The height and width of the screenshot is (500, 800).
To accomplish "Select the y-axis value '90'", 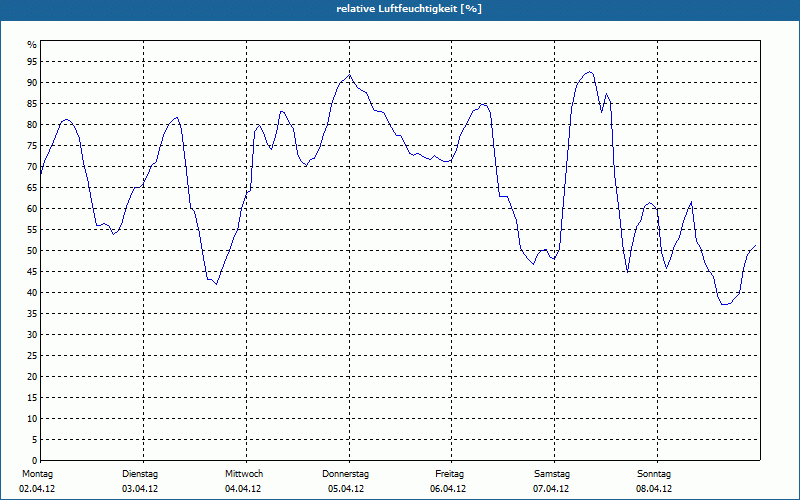I will click(x=32, y=83).
